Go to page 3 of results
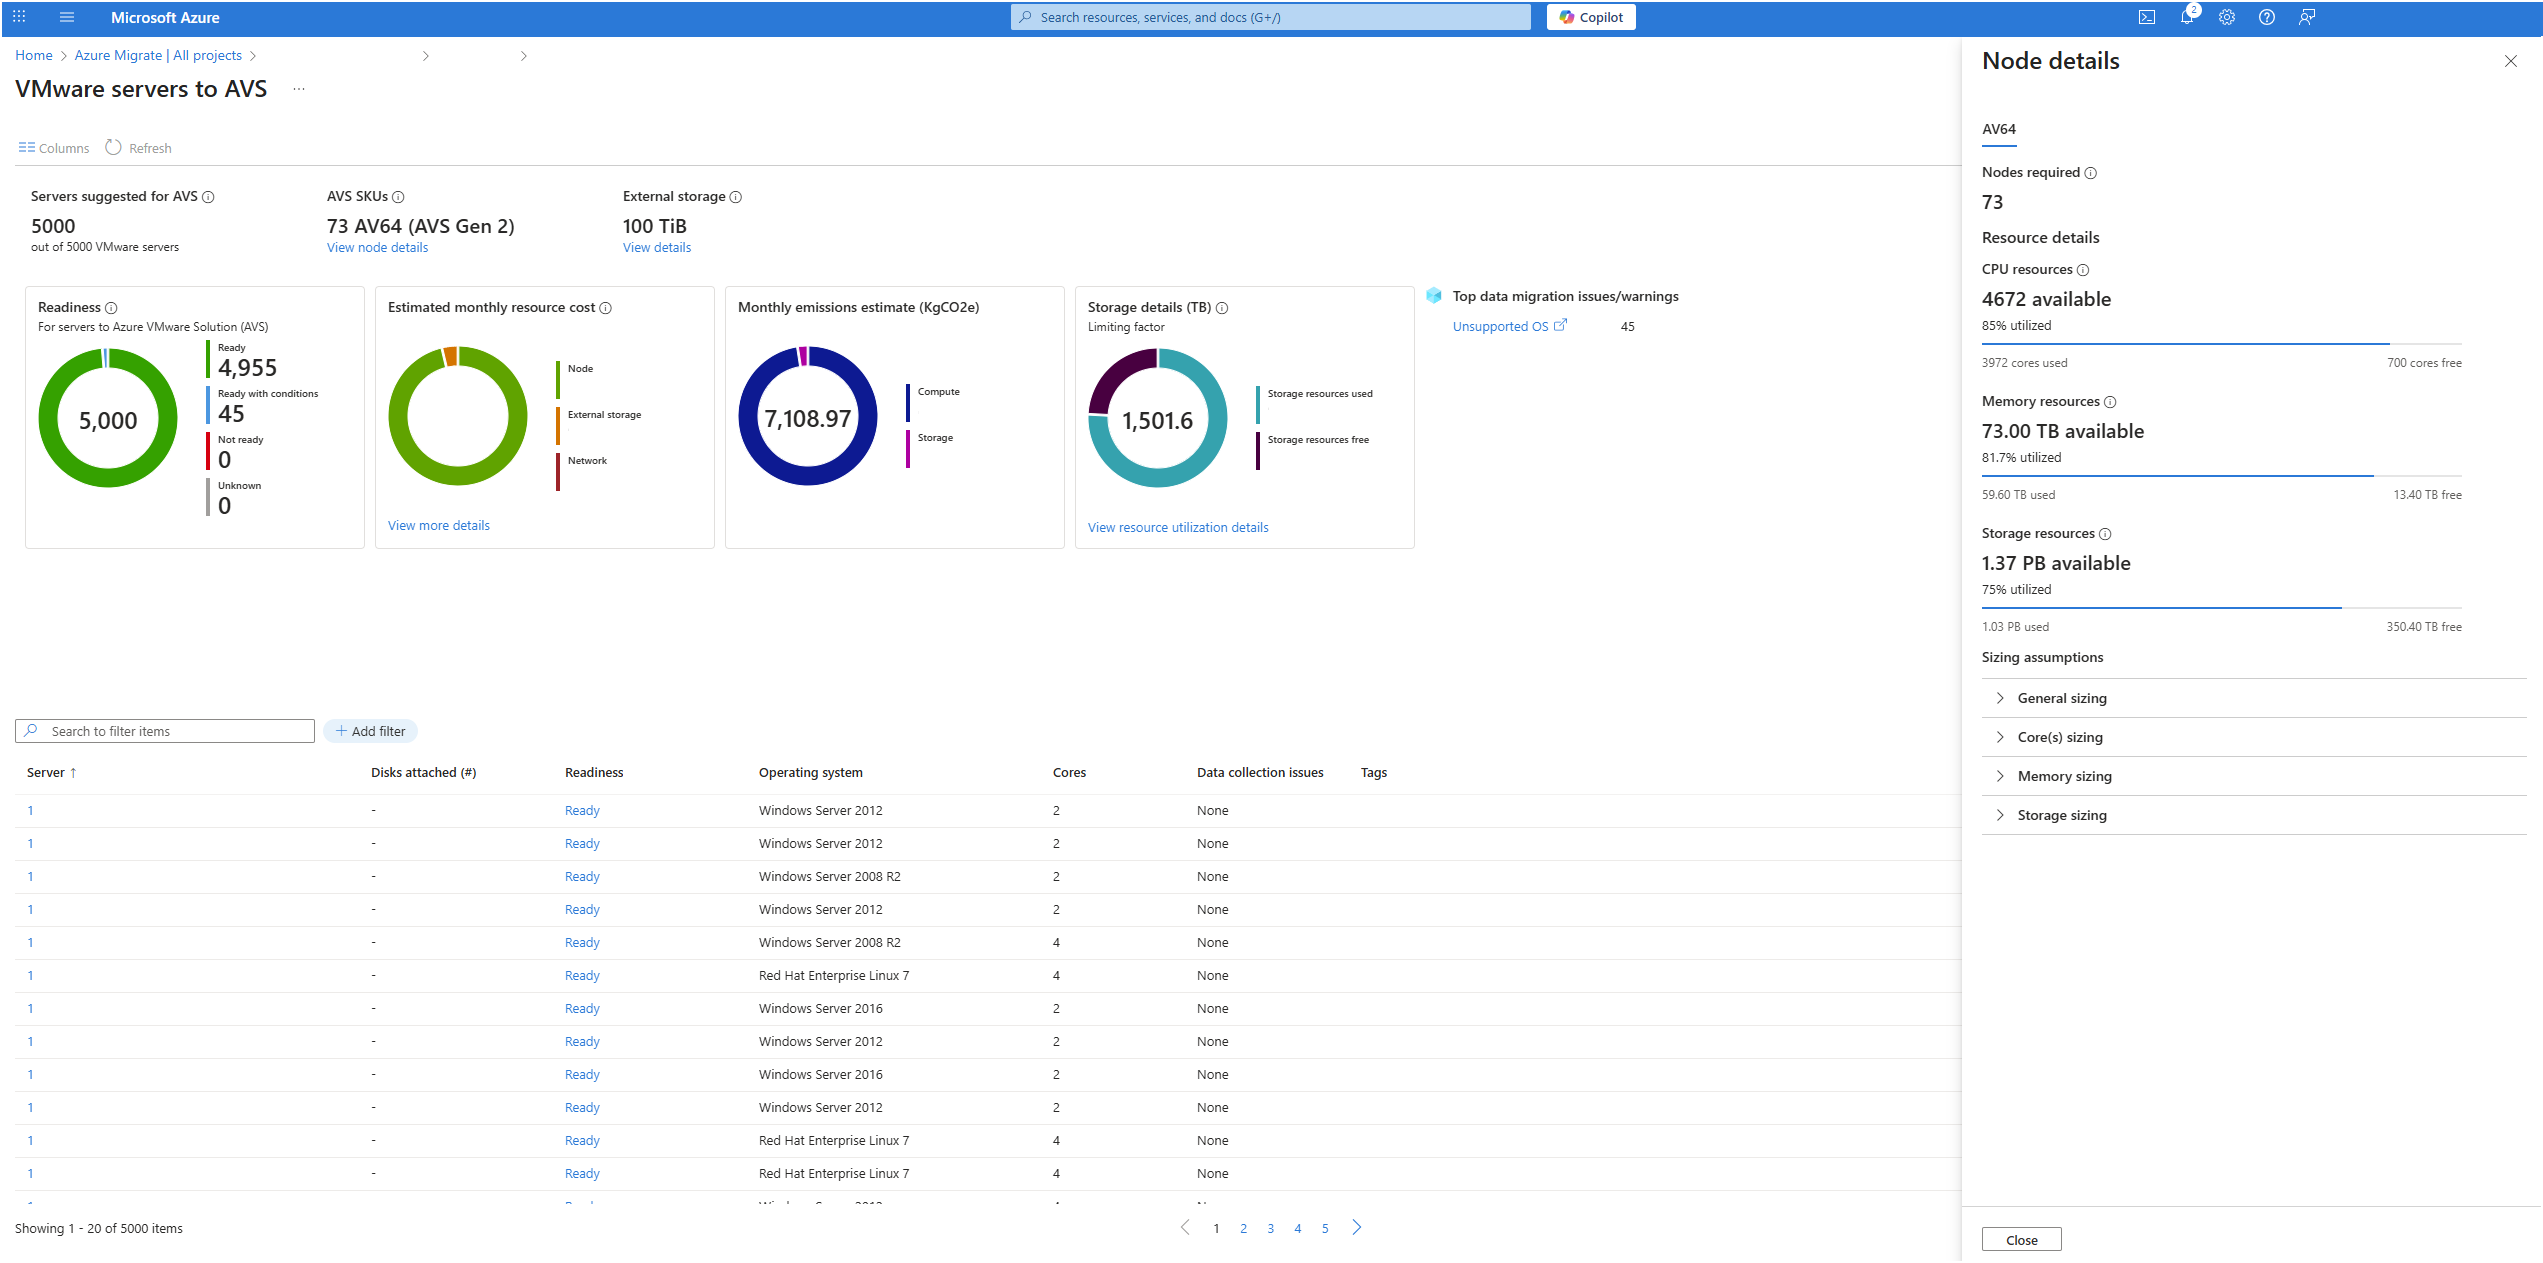The image size is (2543, 1263). click(x=1270, y=1229)
